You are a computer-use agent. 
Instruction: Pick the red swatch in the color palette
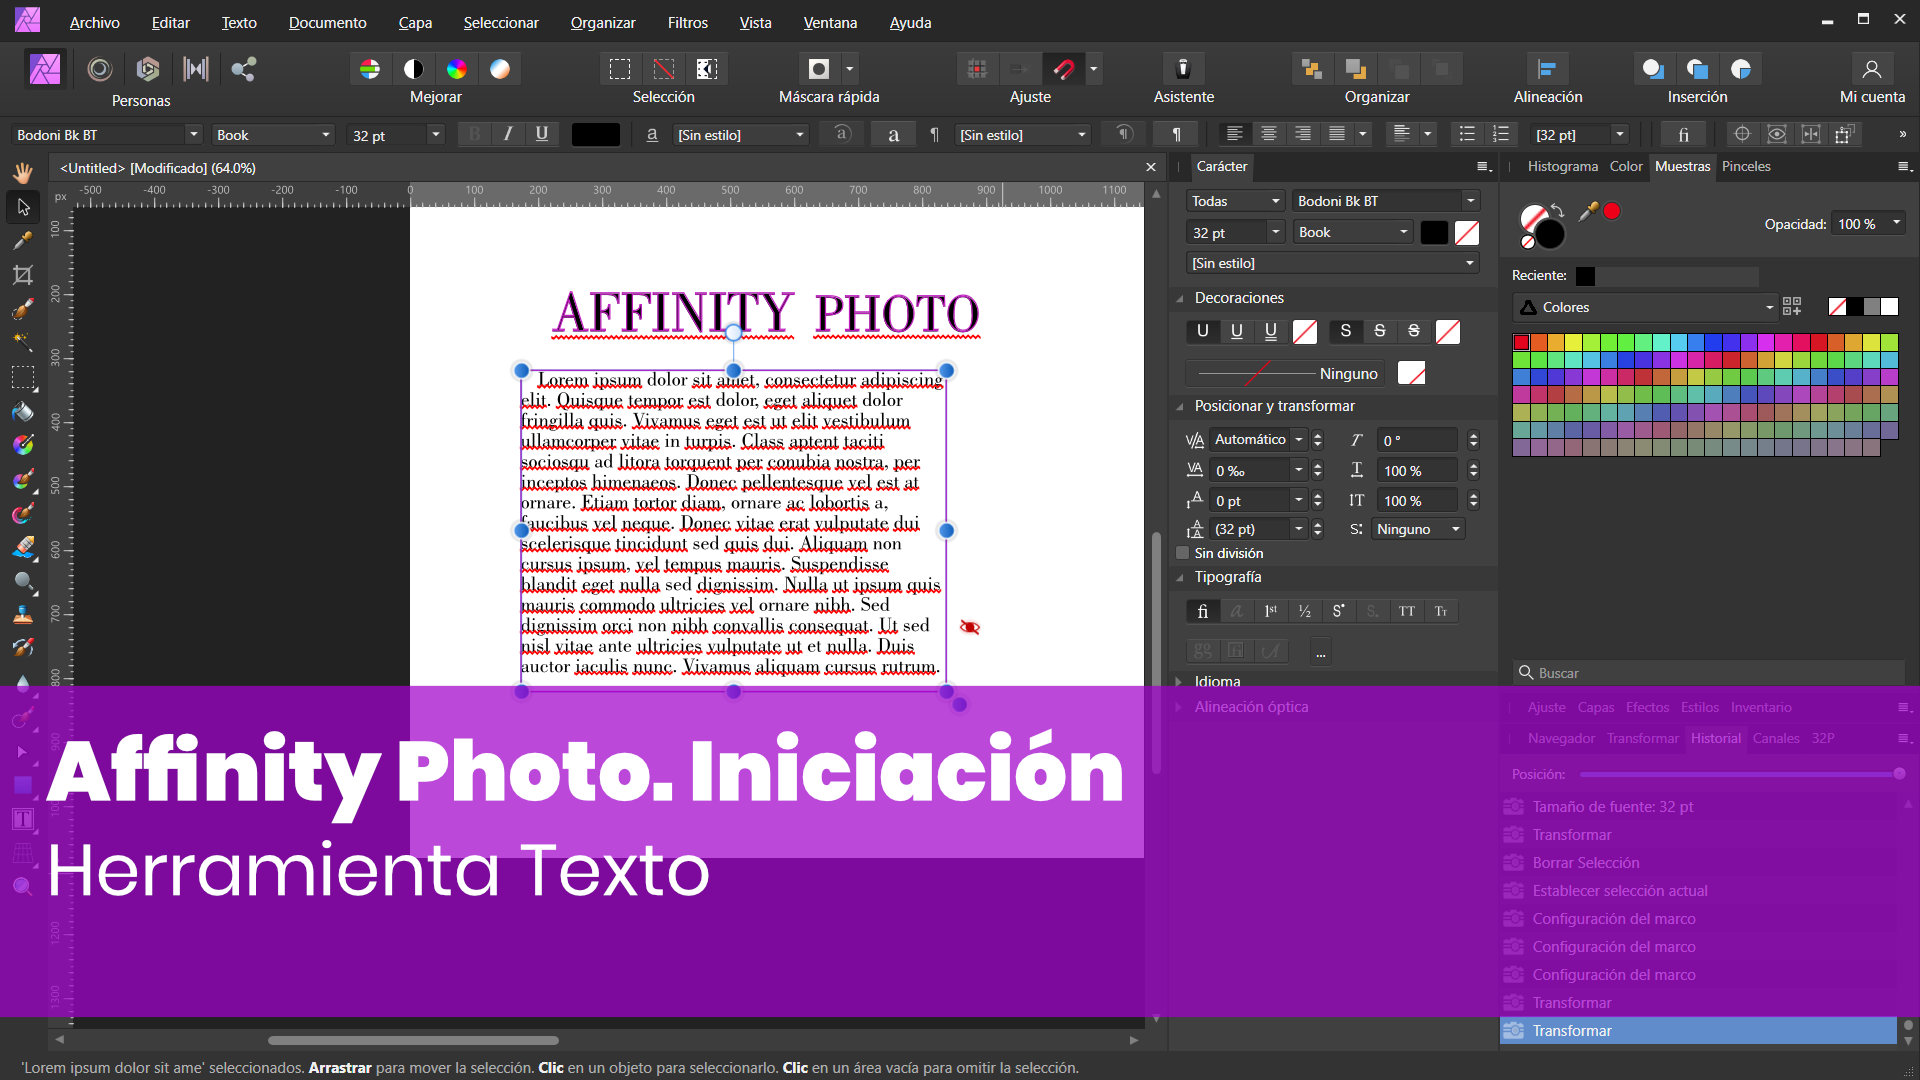(1521, 342)
